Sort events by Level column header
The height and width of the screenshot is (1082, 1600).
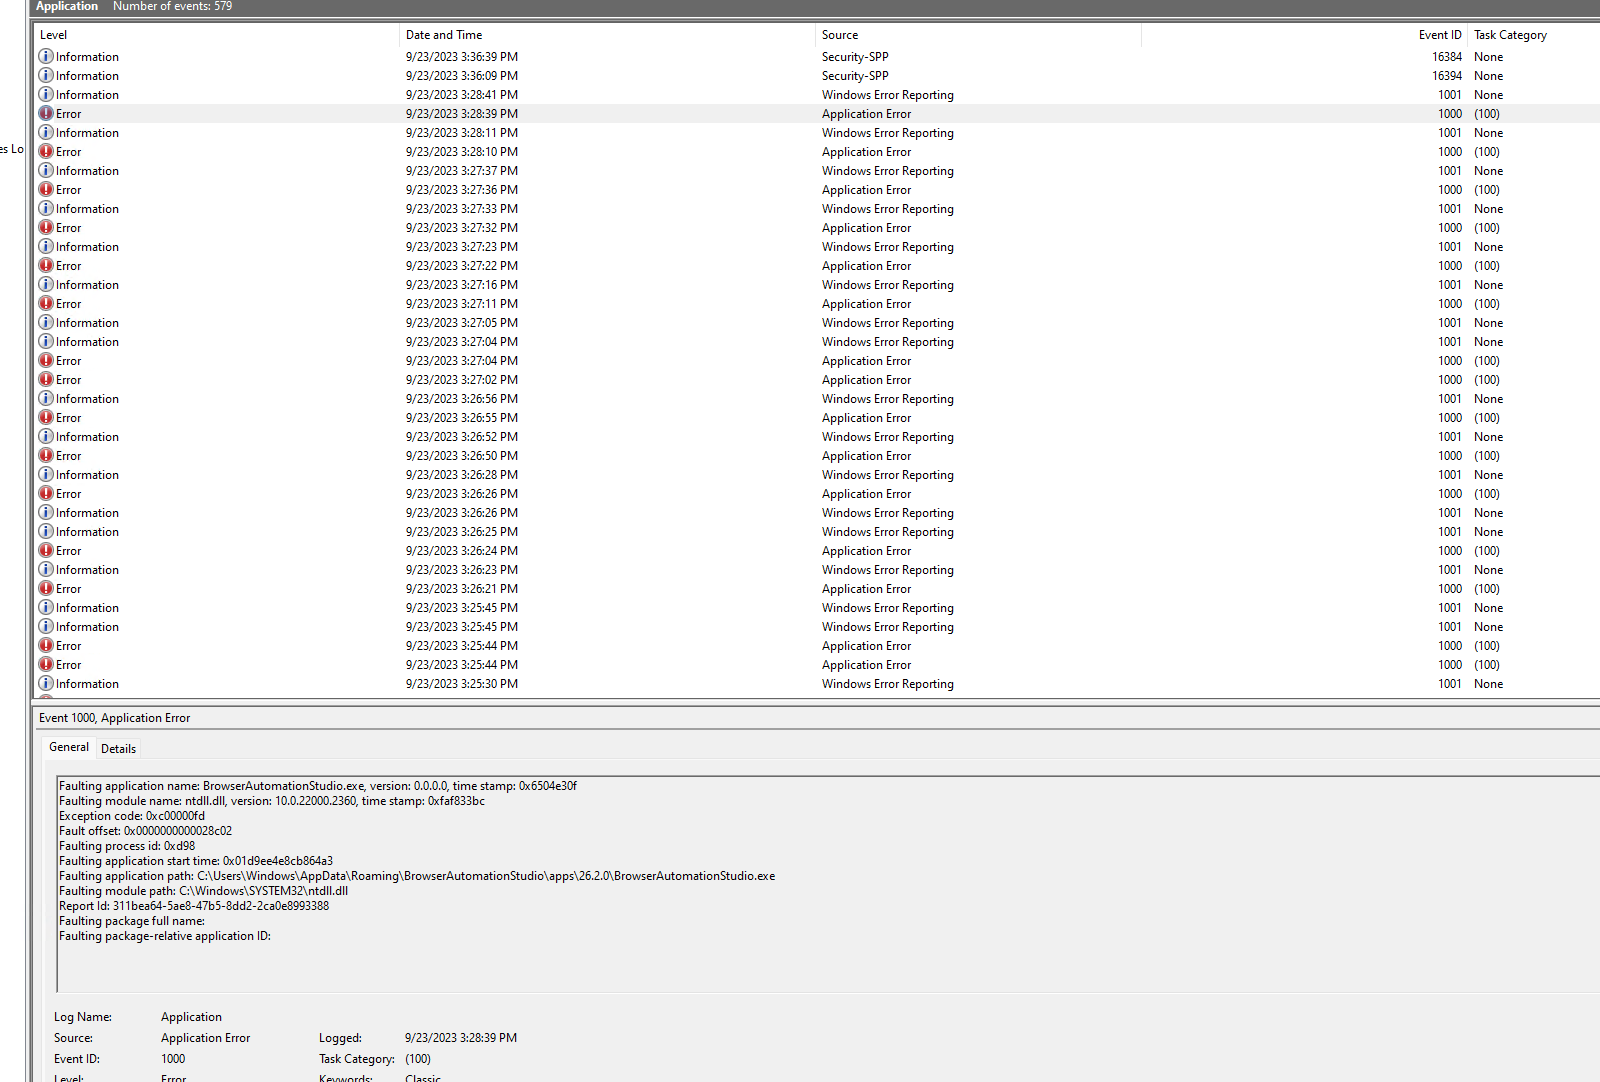click(x=54, y=35)
